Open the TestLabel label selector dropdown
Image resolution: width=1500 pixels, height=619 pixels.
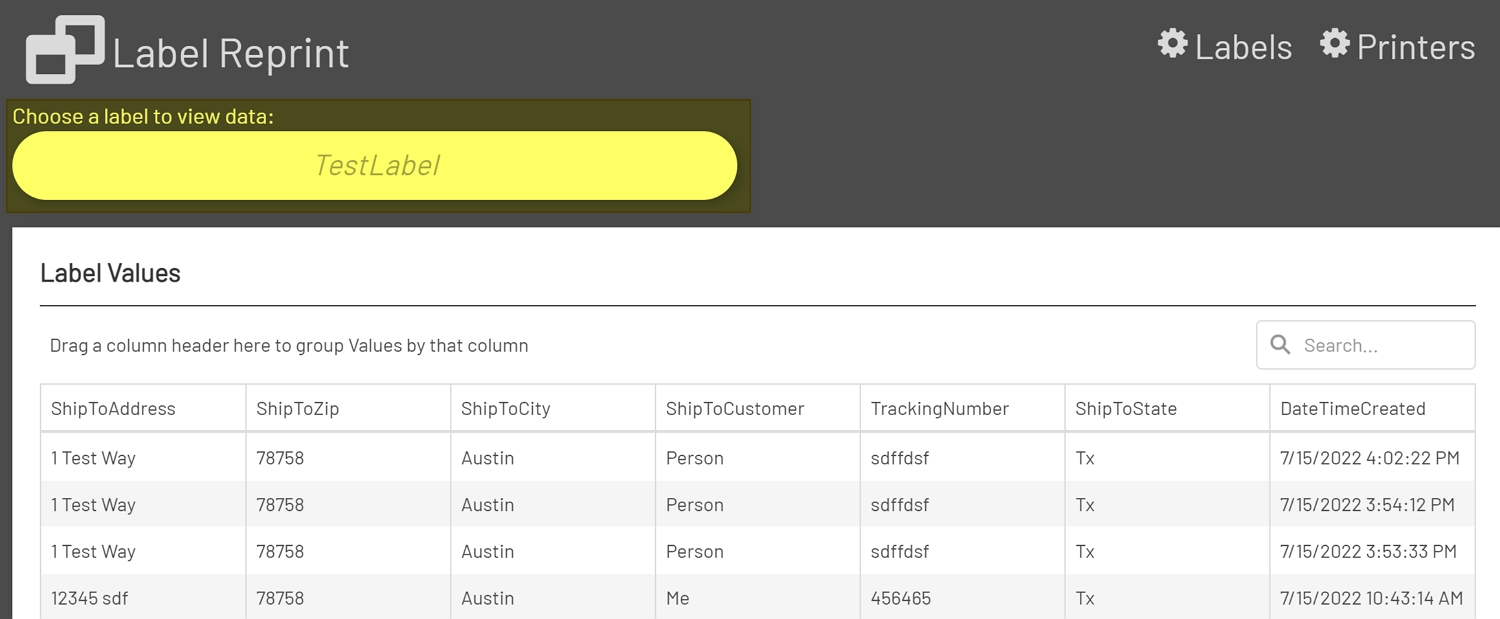[x=375, y=166]
